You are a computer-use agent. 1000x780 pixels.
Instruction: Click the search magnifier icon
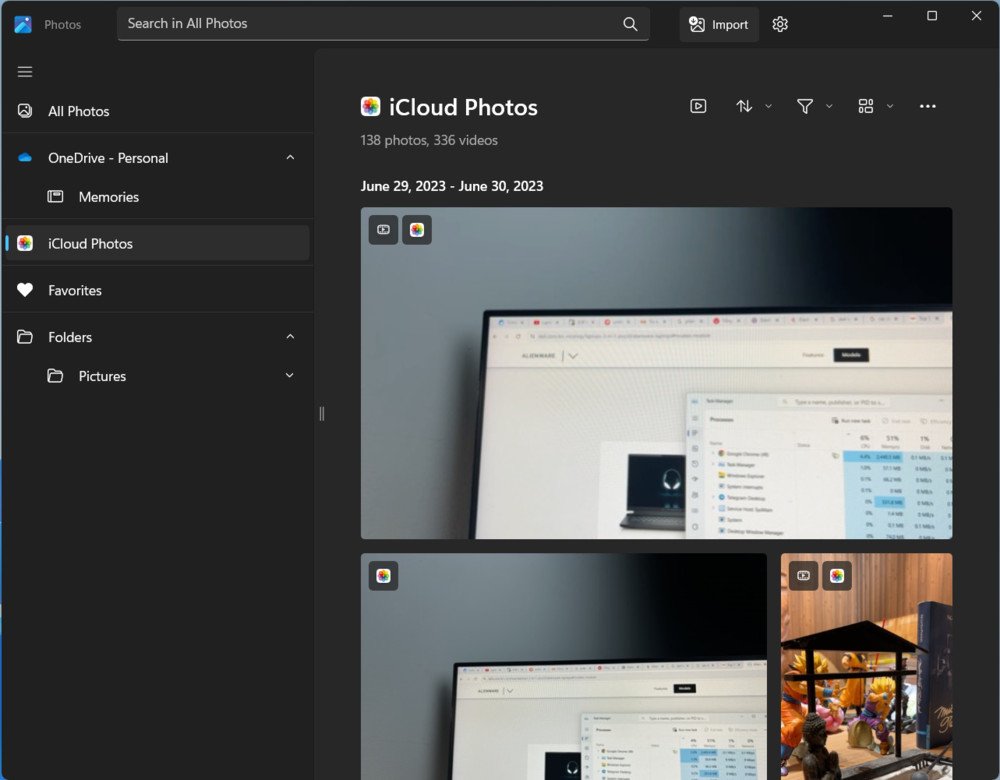tap(630, 24)
